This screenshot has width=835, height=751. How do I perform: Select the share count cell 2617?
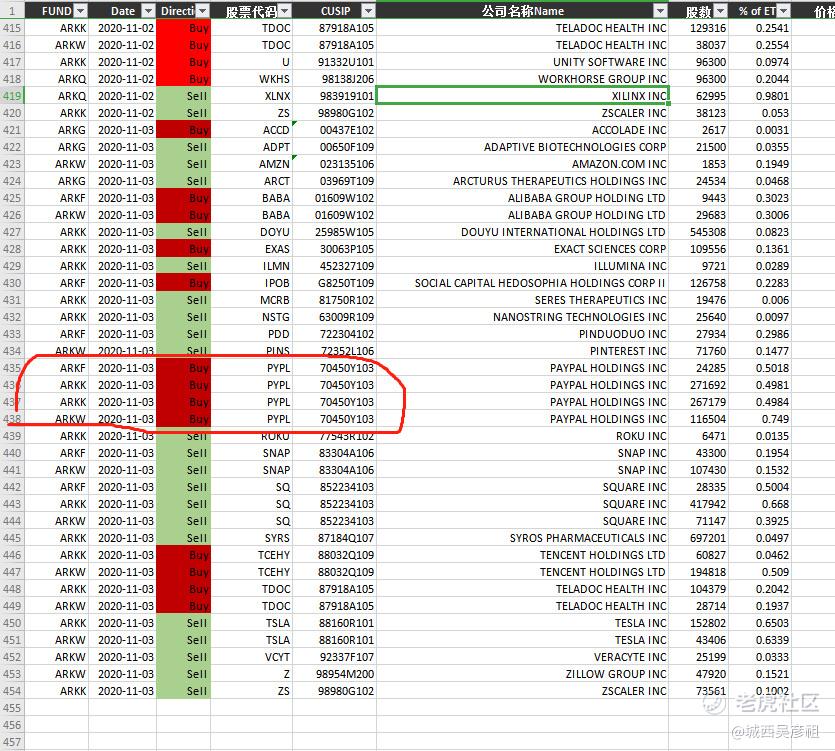[698, 130]
